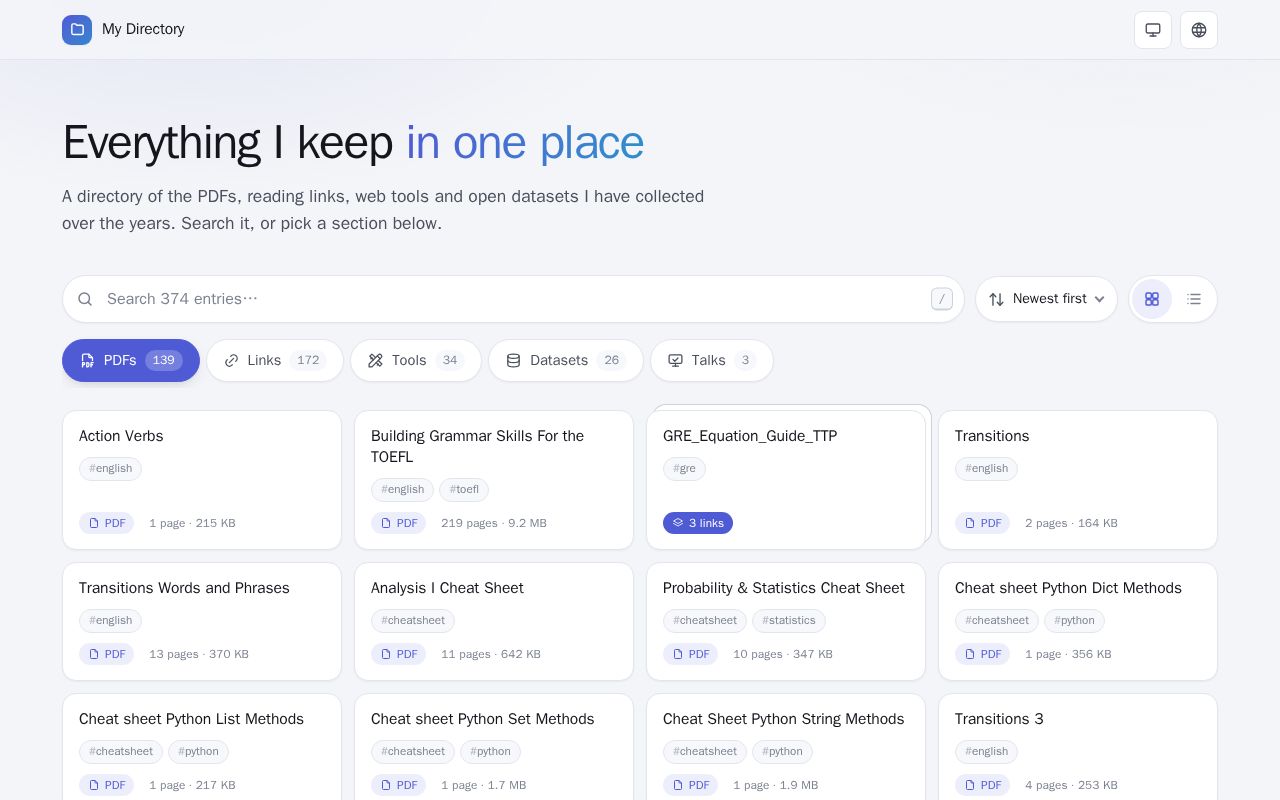Open the Transitions 3 card

point(1078,747)
